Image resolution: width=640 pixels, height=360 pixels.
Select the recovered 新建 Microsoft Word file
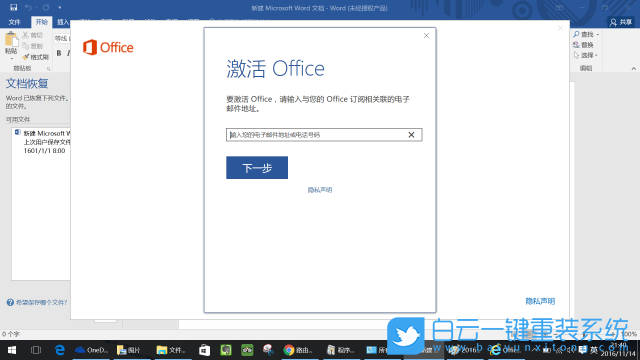click(42, 142)
